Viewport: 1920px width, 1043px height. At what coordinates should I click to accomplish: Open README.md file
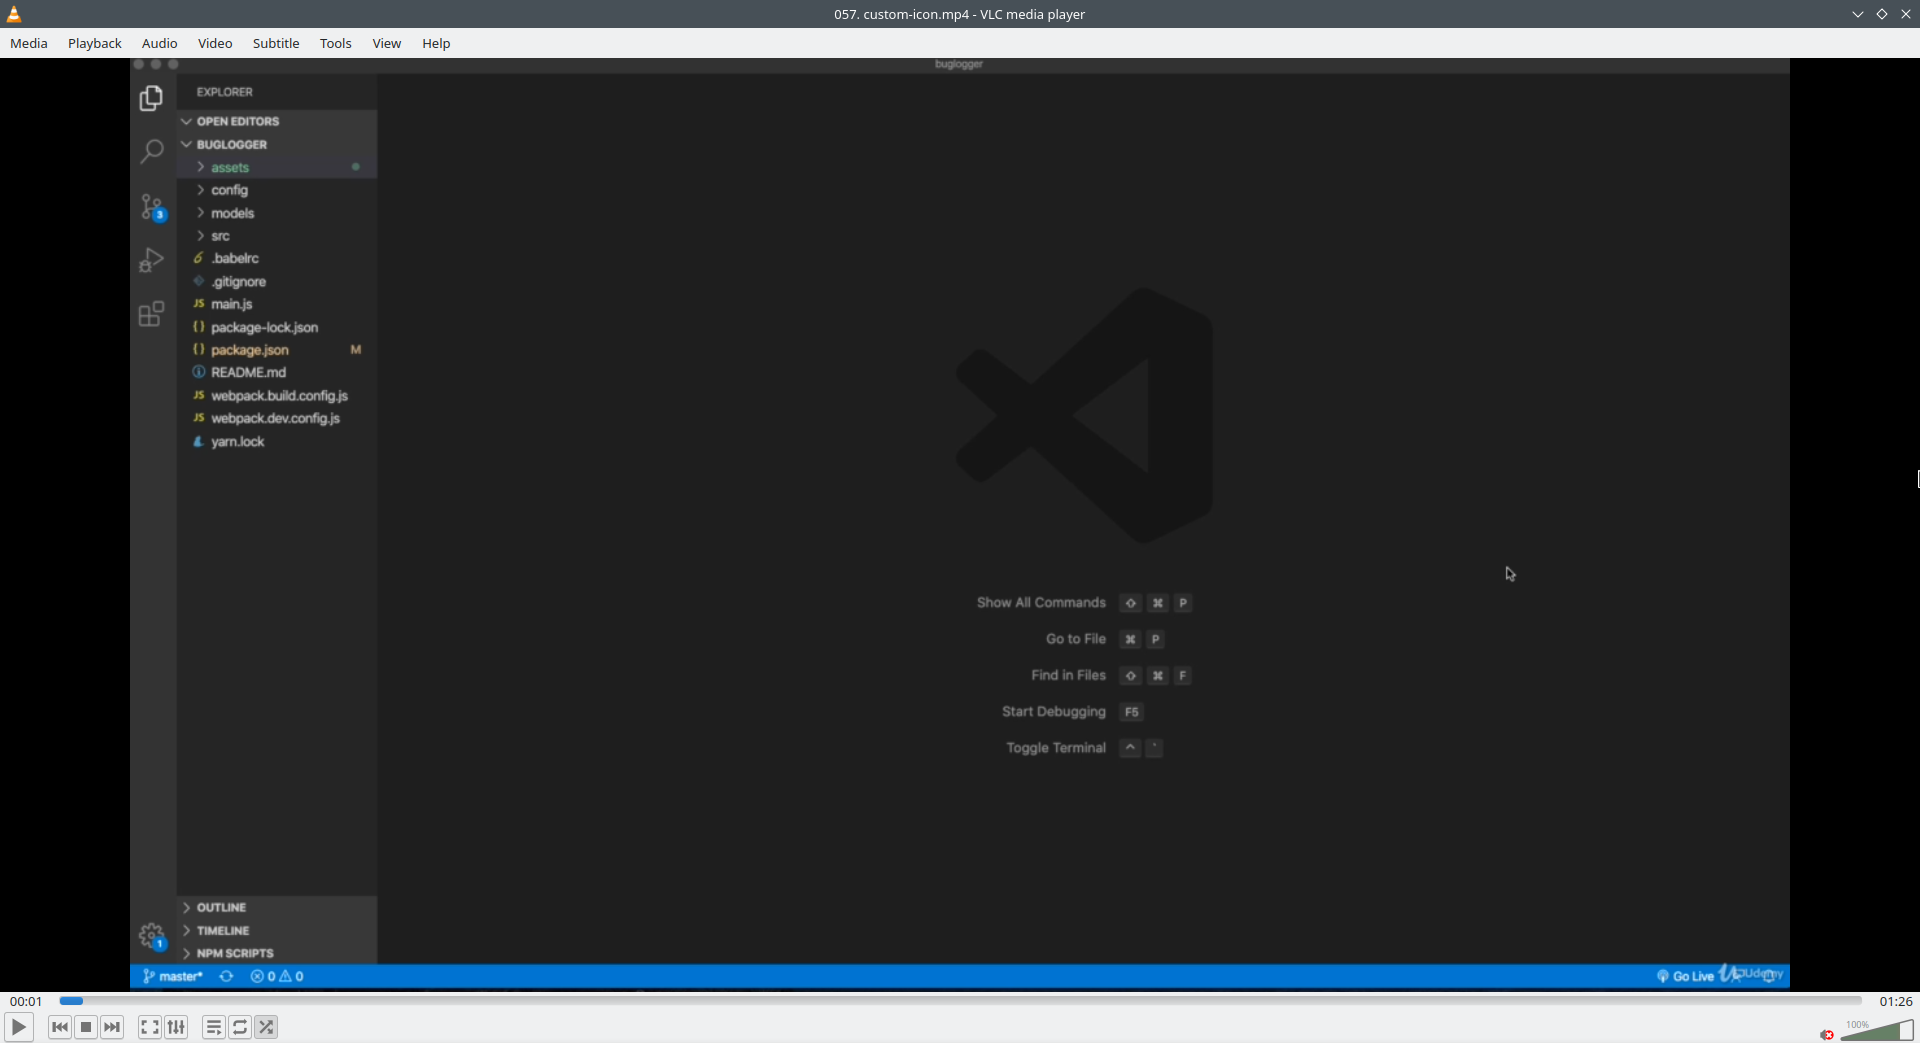[x=277, y=372]
